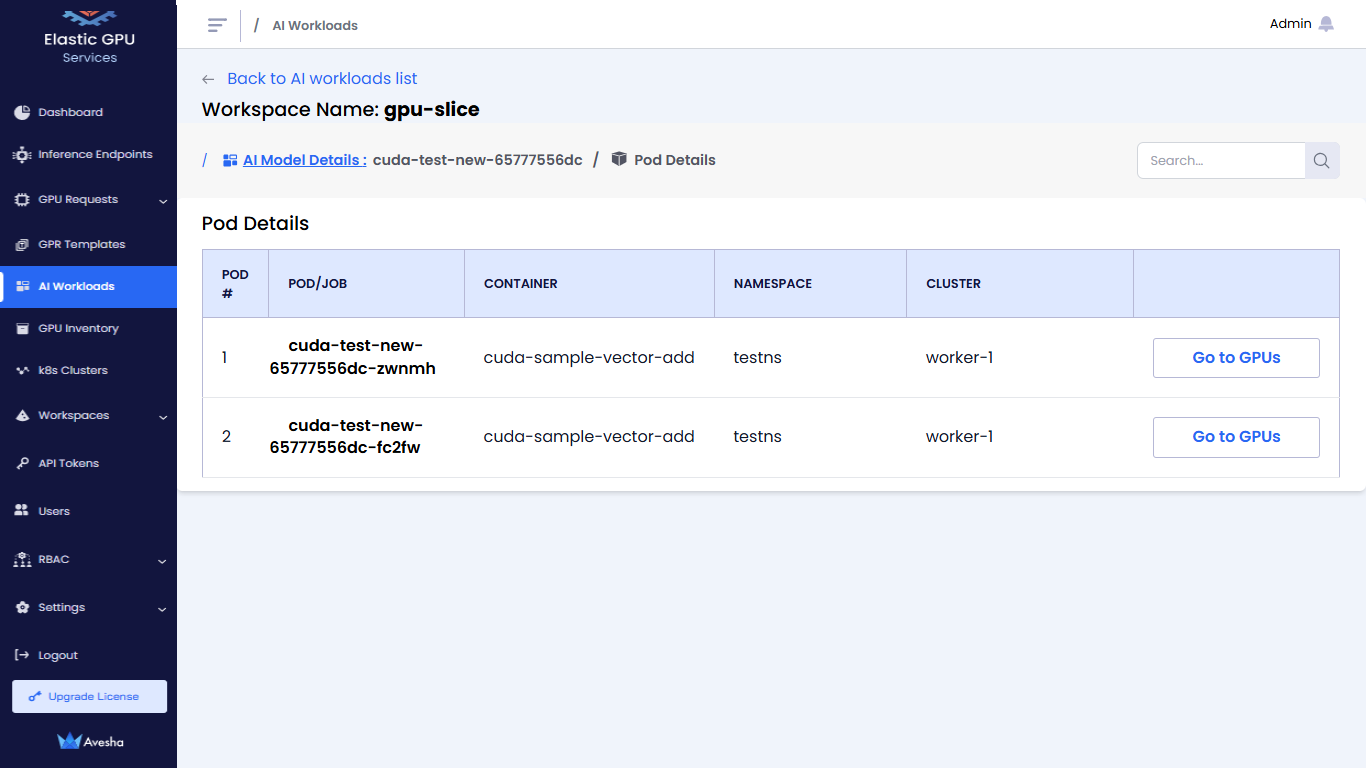Screen dimensions: 1366x768
Task: Go to GPUs for pod fc2fw
Action: (1236, 437)
